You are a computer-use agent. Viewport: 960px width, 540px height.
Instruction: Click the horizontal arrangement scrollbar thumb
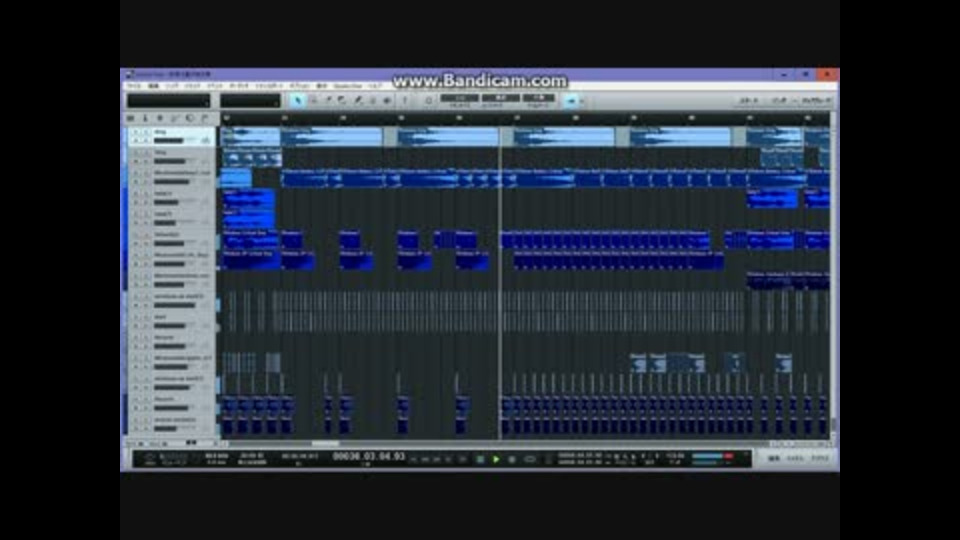(x=325, y=444)
